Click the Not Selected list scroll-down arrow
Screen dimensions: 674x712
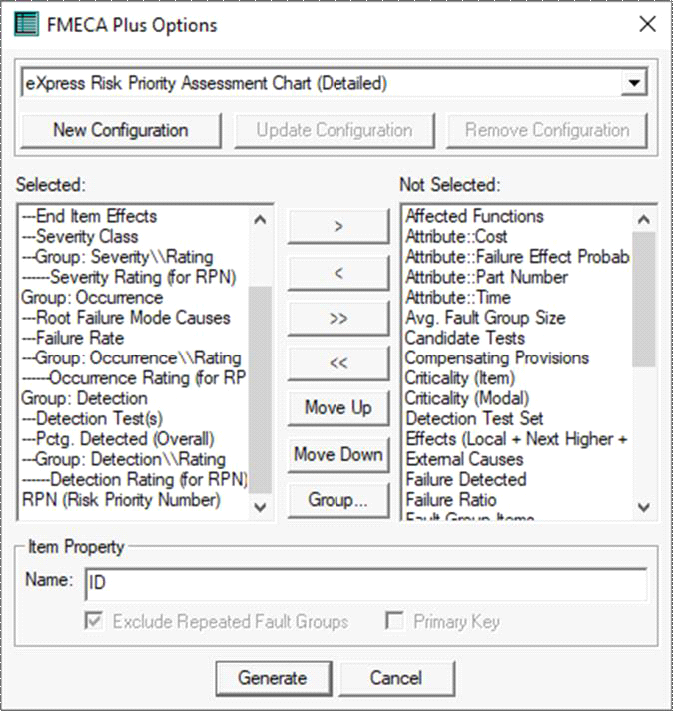click(x=644, y=507)
